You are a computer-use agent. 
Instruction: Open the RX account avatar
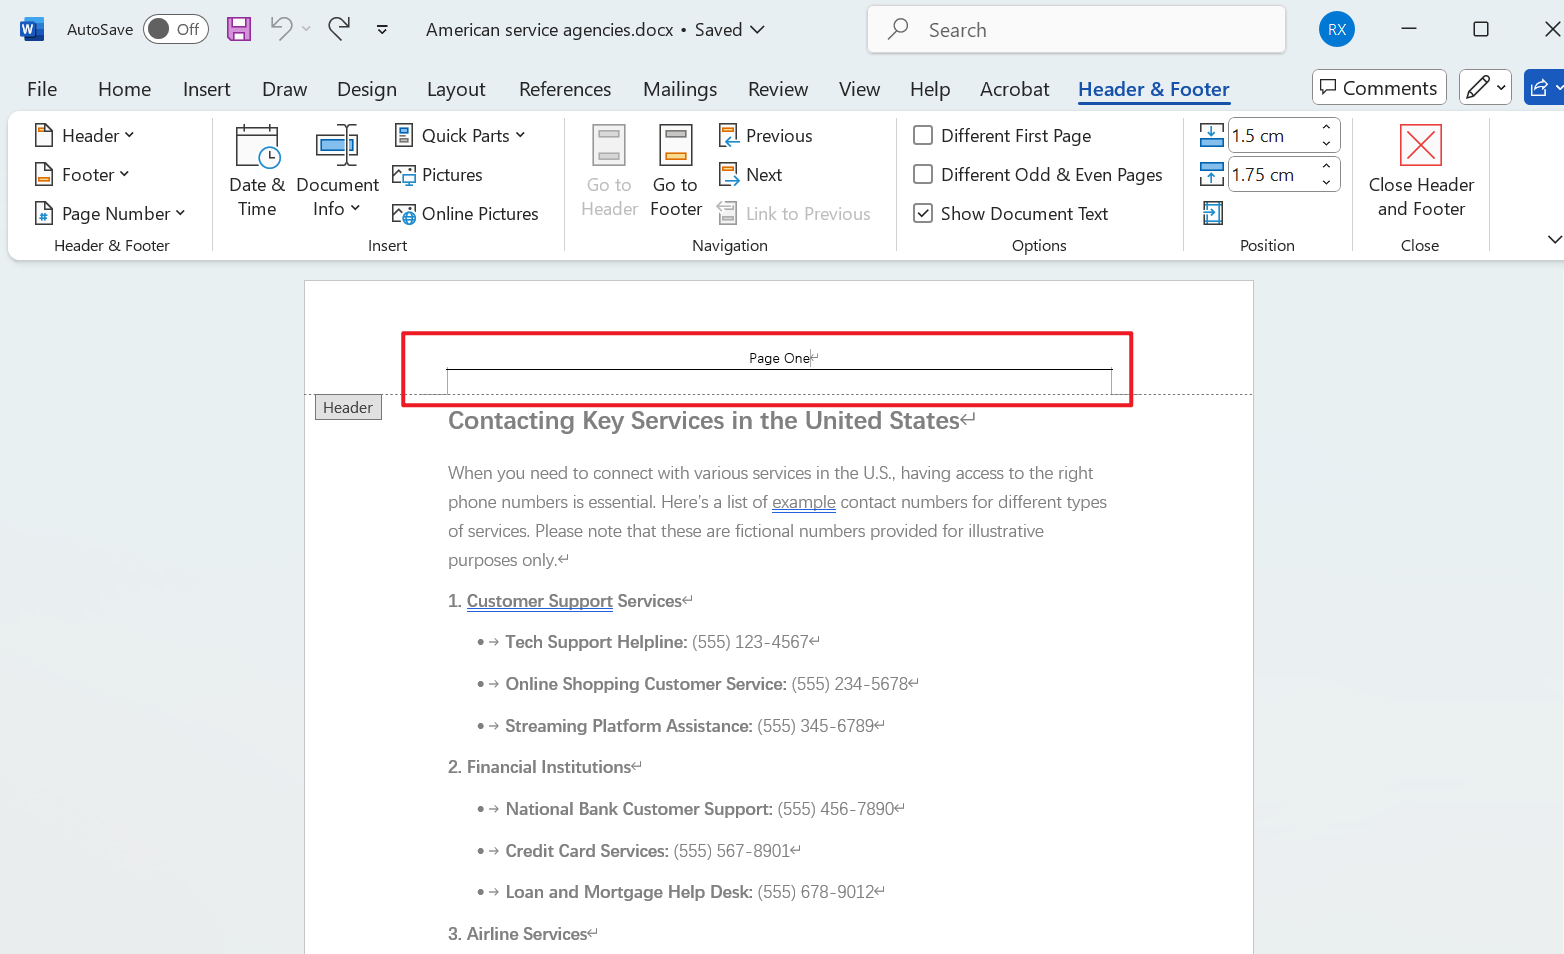tap(1337, 29)
